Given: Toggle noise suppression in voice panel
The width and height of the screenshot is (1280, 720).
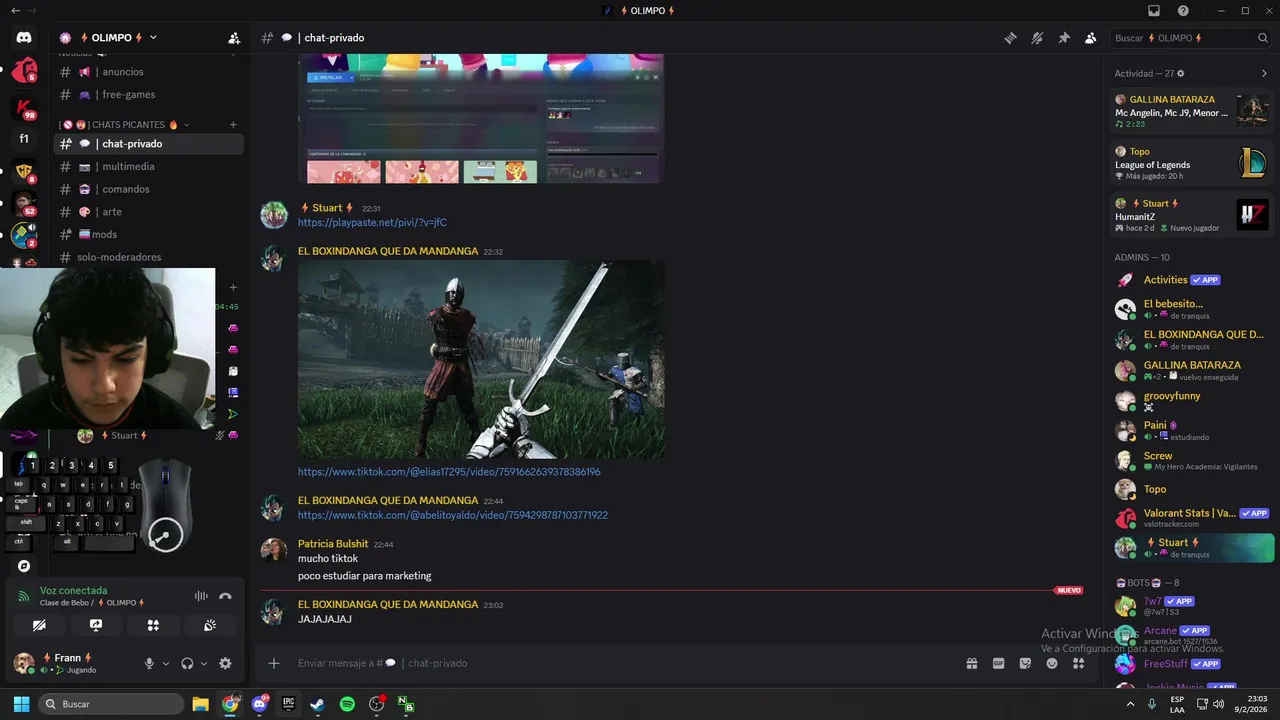Looking at the screenshot, I should tap(201, 596).
